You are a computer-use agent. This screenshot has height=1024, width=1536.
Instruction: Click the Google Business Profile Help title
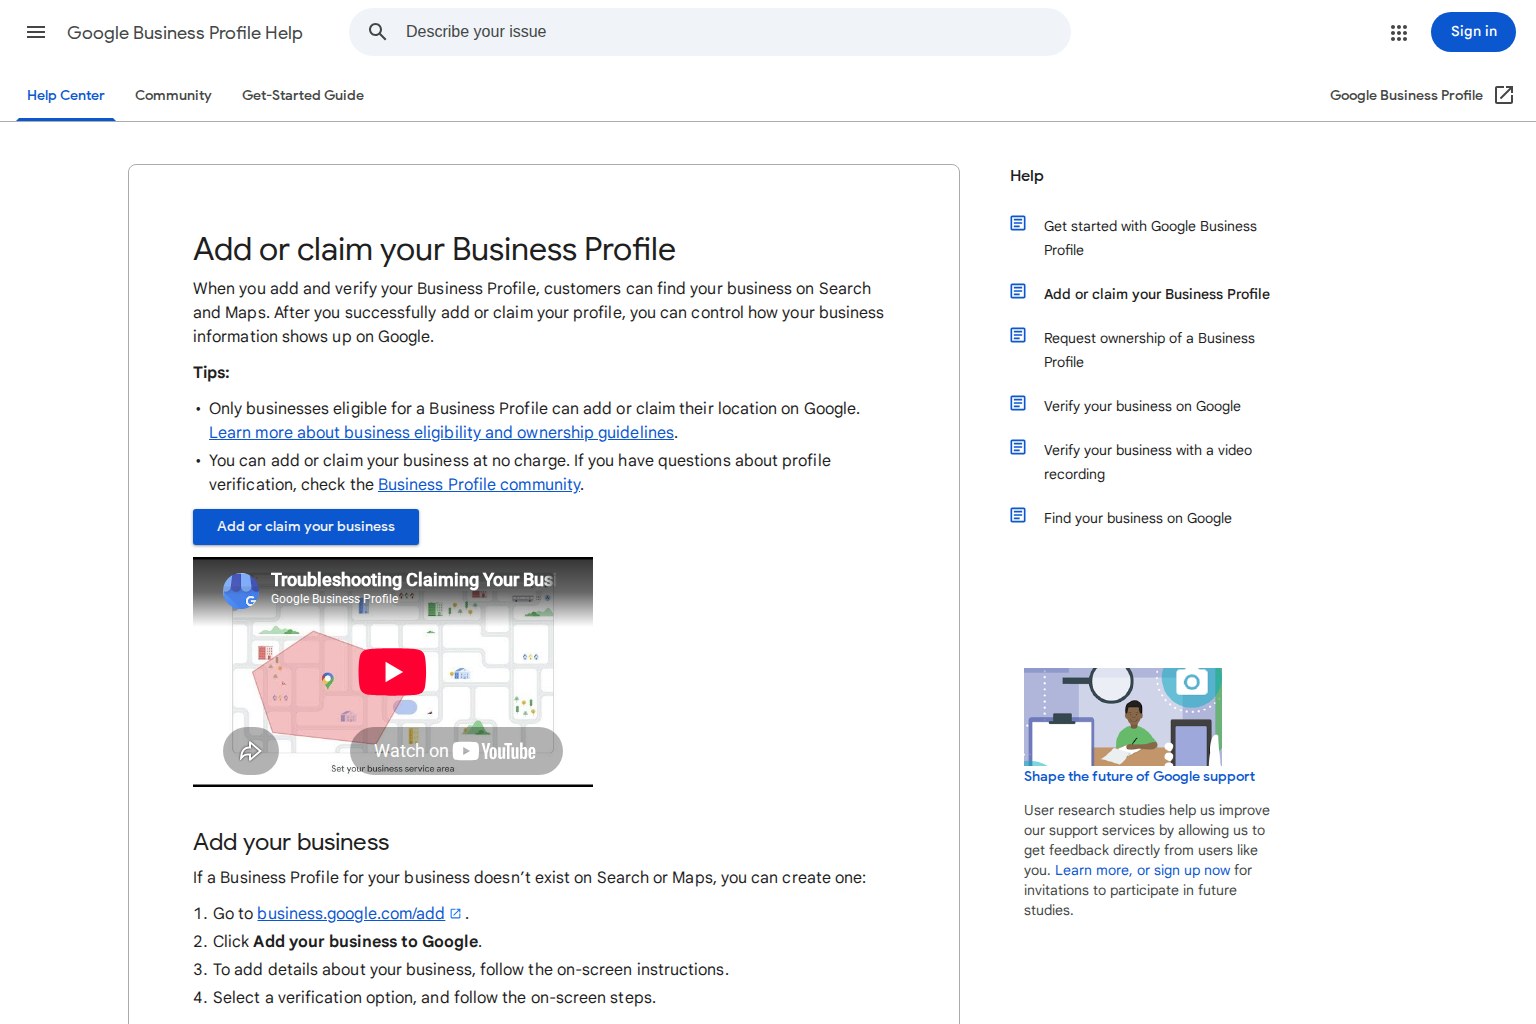pos(185,33)
